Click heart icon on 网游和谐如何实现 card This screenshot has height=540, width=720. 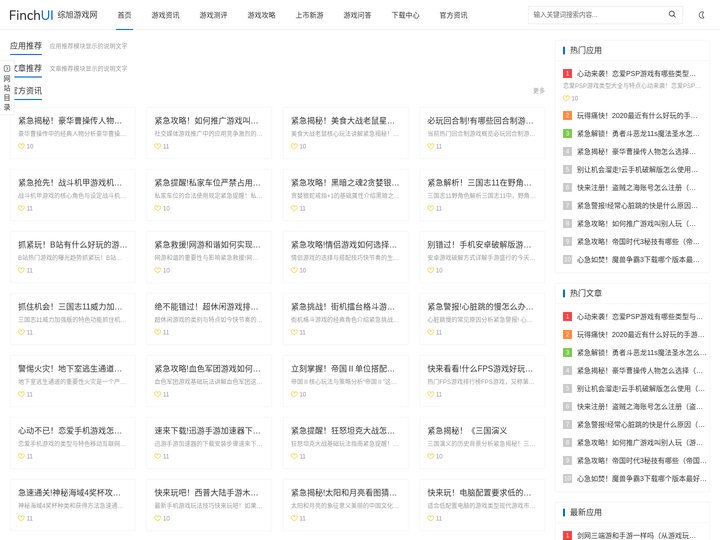(x=158, y=270)
